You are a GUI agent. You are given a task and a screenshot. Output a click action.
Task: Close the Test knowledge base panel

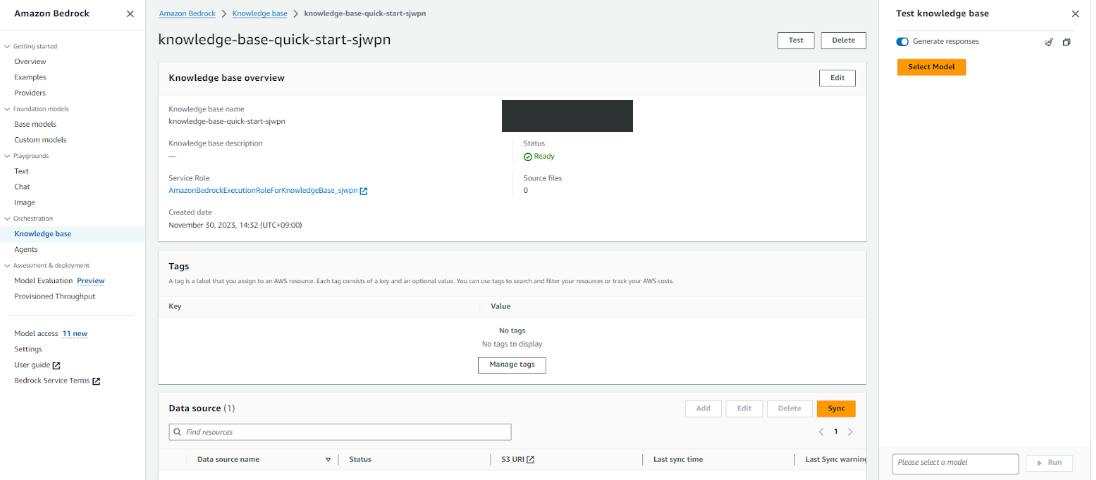pyautogui.click(x=1075, y=14)
